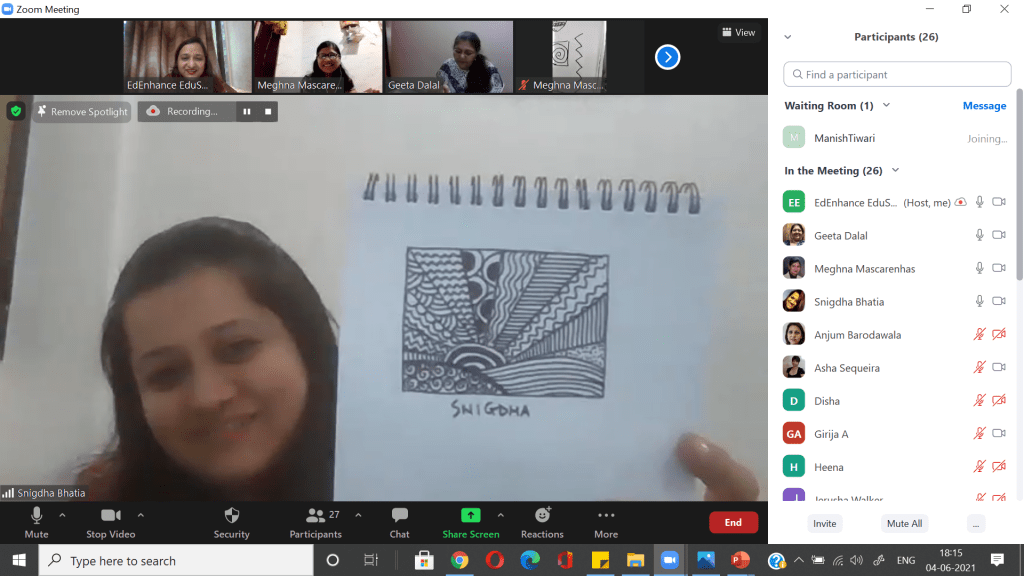Image resolution: width=1024 pixels, height=576 pixels.
Task: Collapse the Waiting Room section
Action: [886, 106]
